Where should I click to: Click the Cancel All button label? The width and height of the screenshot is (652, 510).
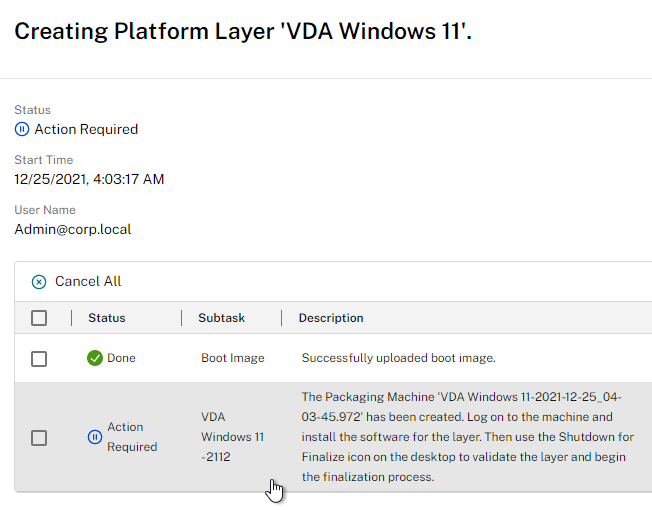[x=88, y=281]
